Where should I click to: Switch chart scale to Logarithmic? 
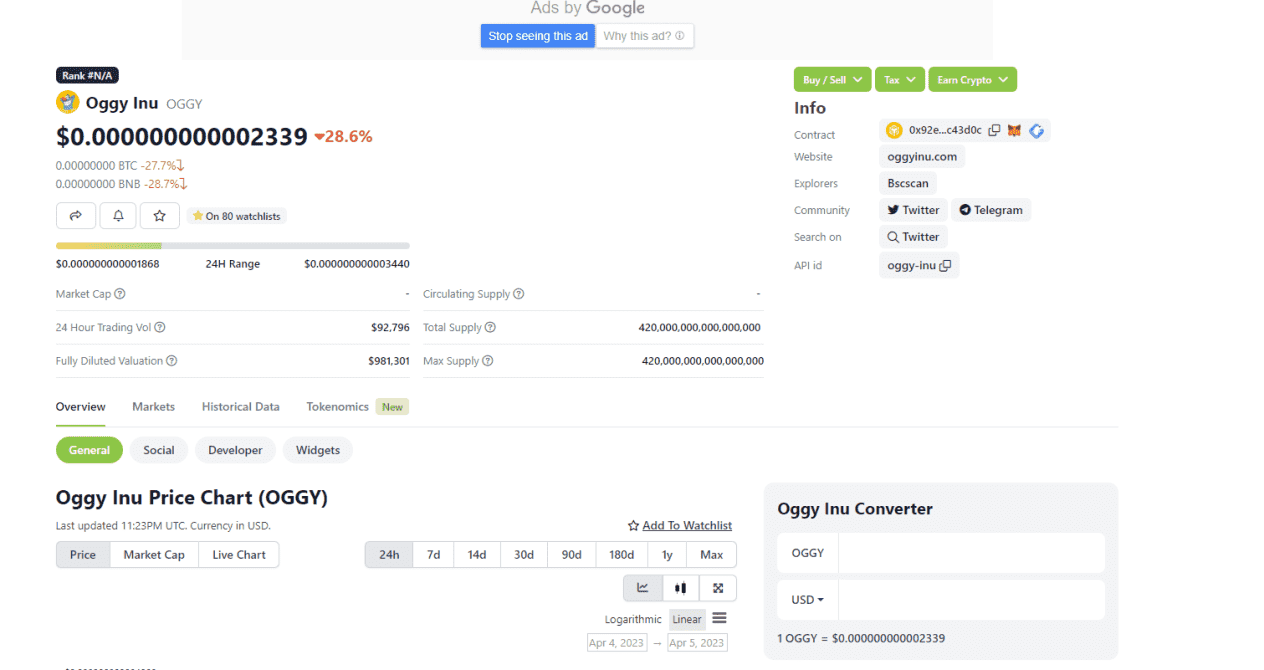[x=633, y=619]
